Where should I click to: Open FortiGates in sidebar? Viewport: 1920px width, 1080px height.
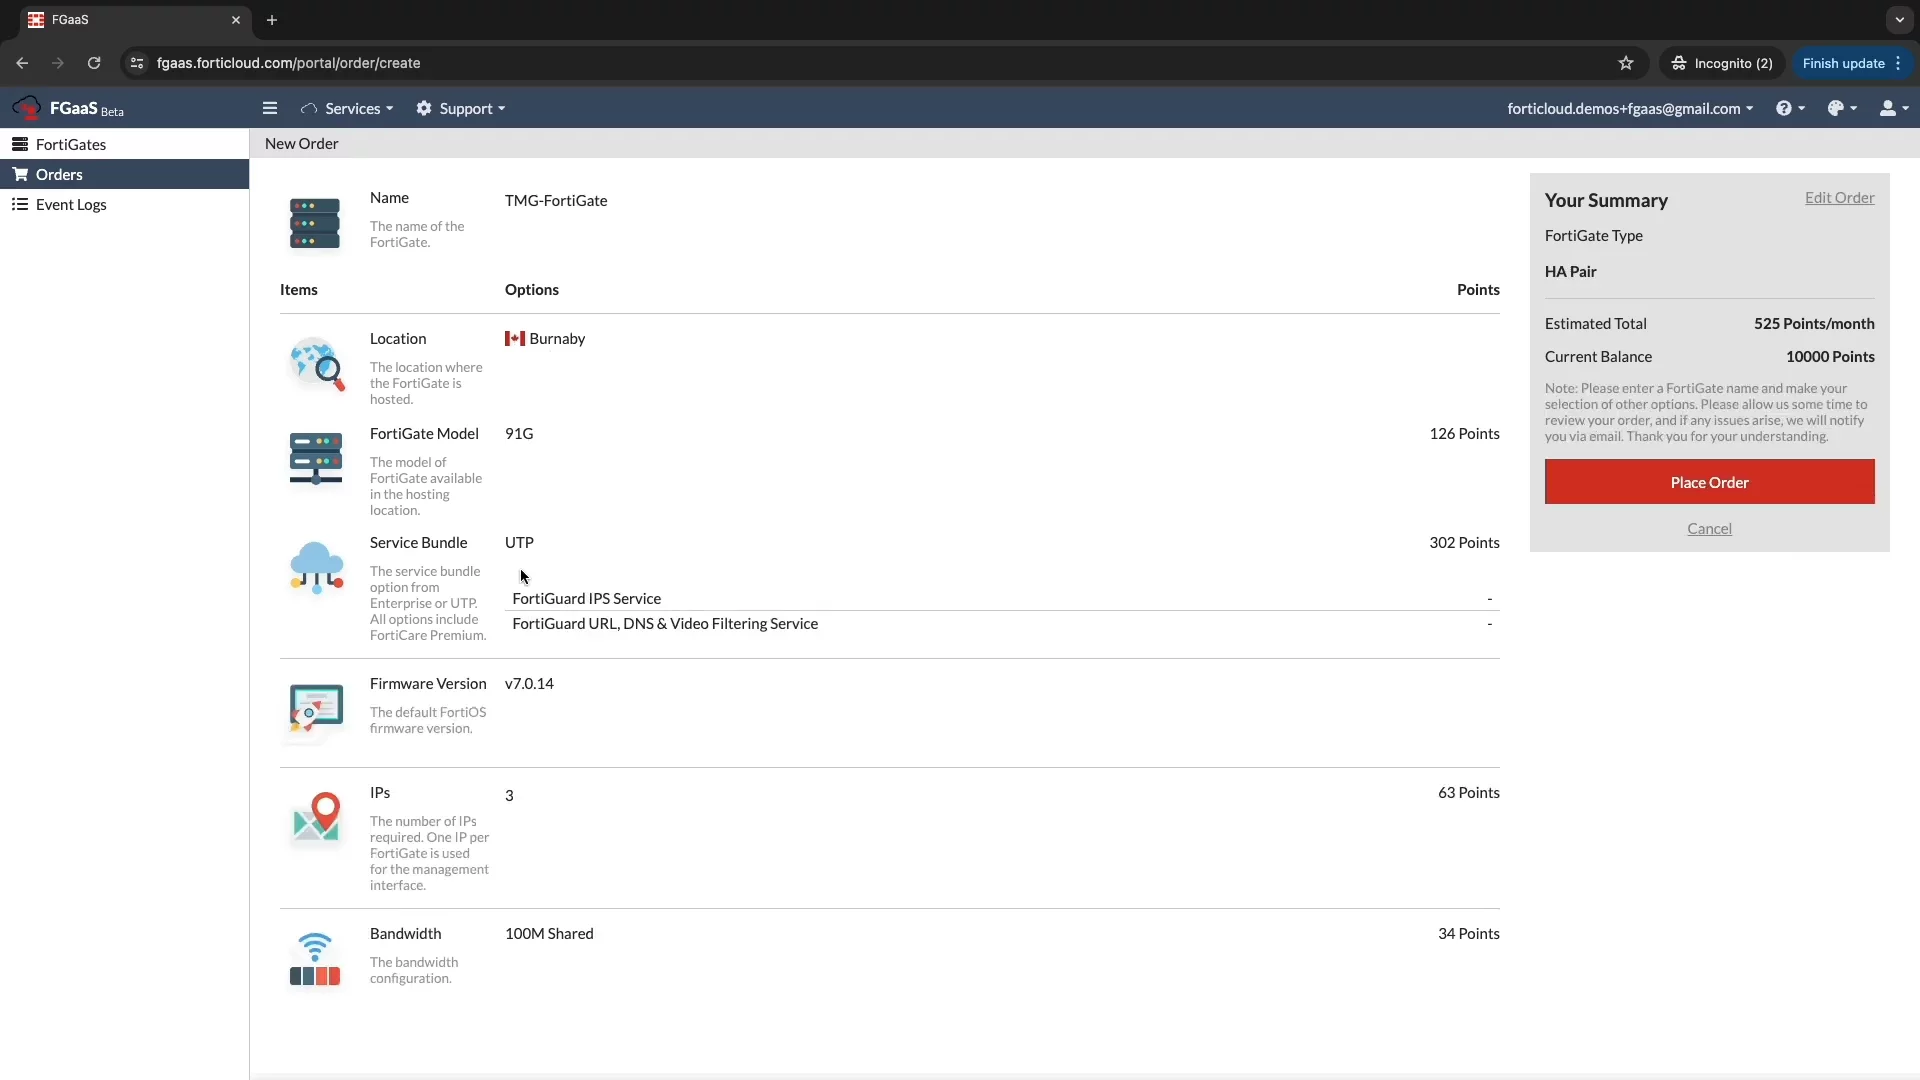pos(71,144)
